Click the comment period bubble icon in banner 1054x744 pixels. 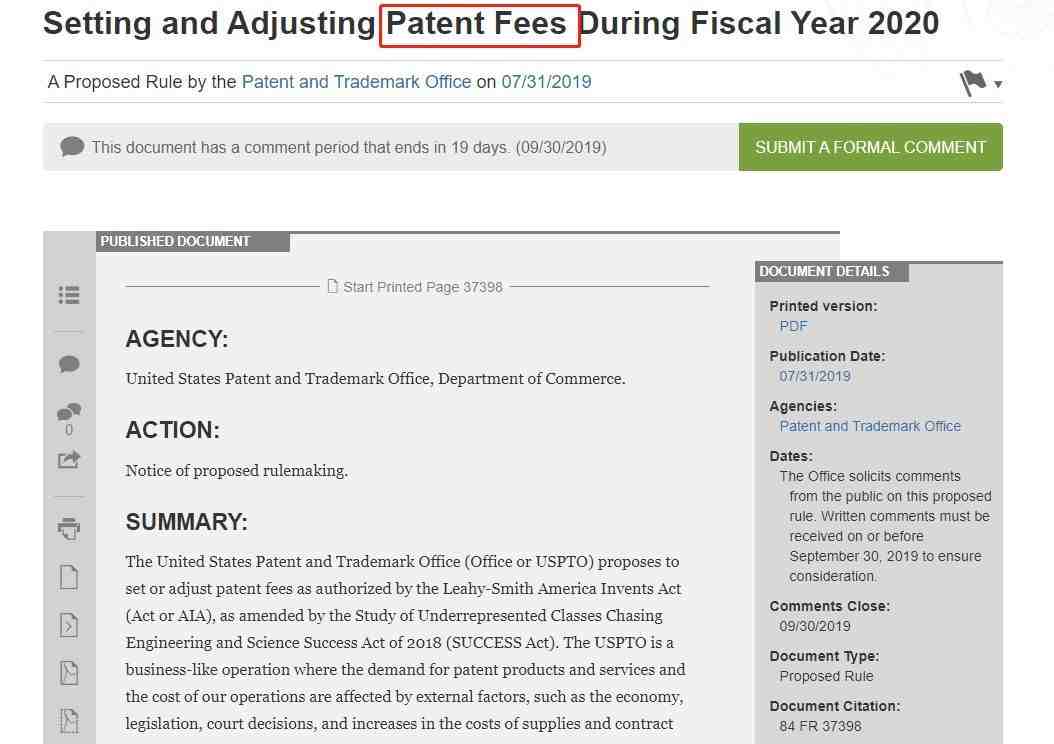[72, 147]
